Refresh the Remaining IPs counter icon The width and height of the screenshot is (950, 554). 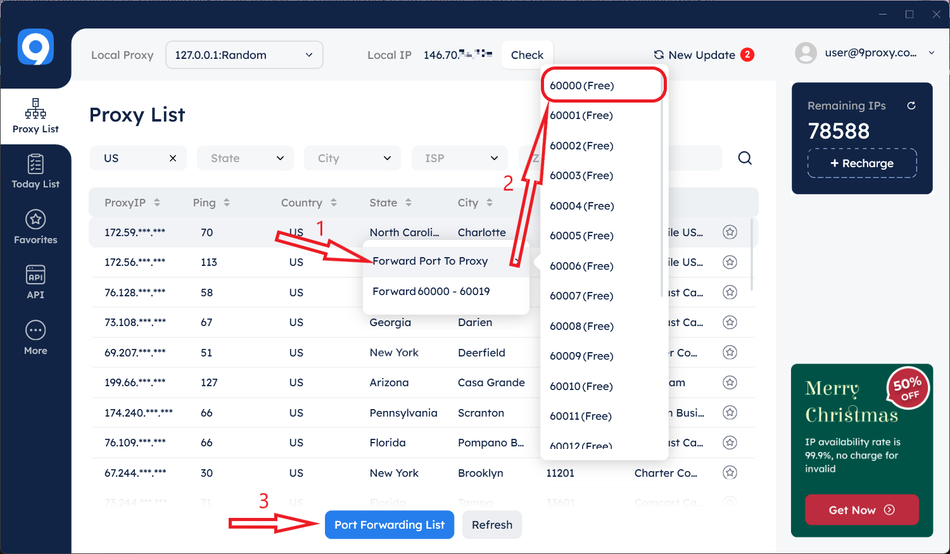coord(911,106)
